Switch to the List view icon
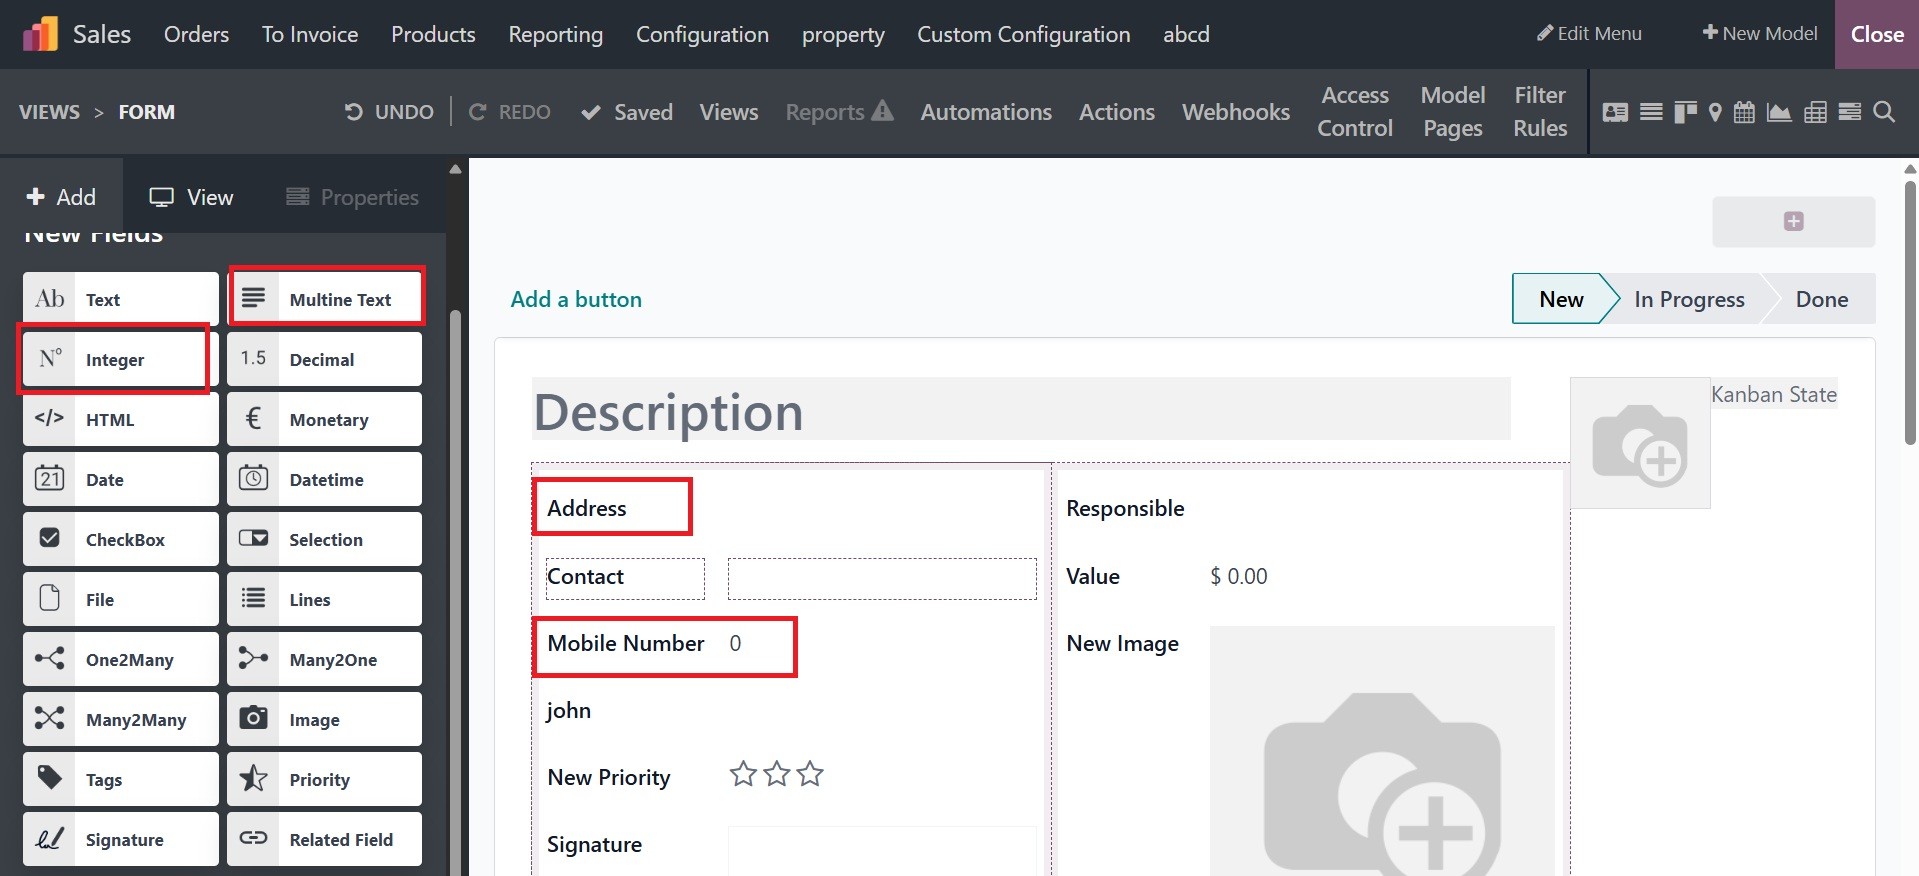 point(1651,112)
